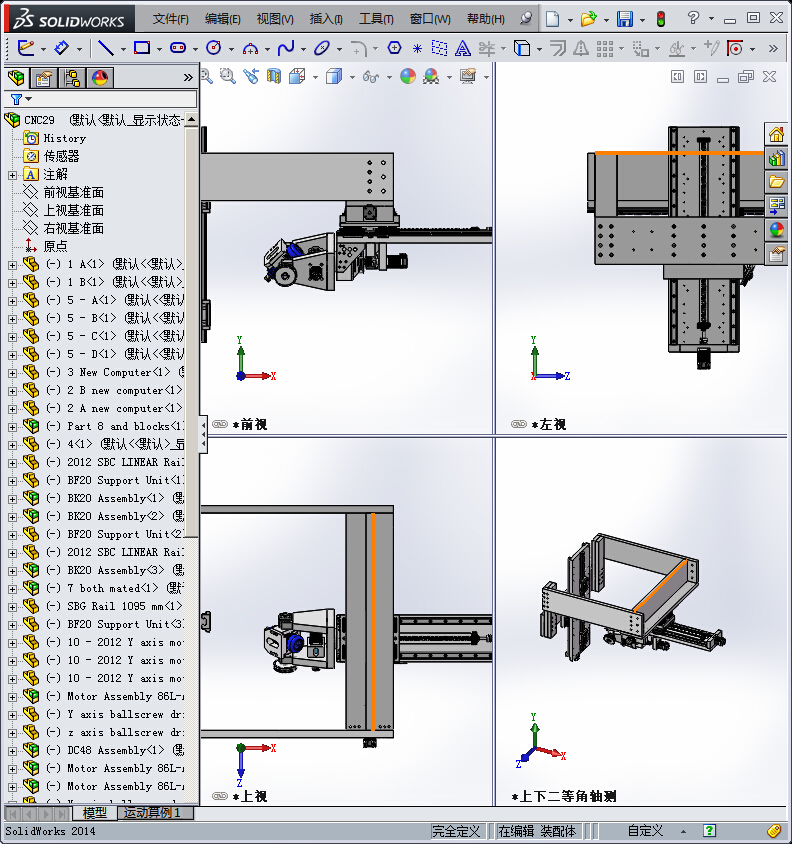Screen dimensions: 792x844
Task: Open the 工具(T) menu
Action: (376, 19)
